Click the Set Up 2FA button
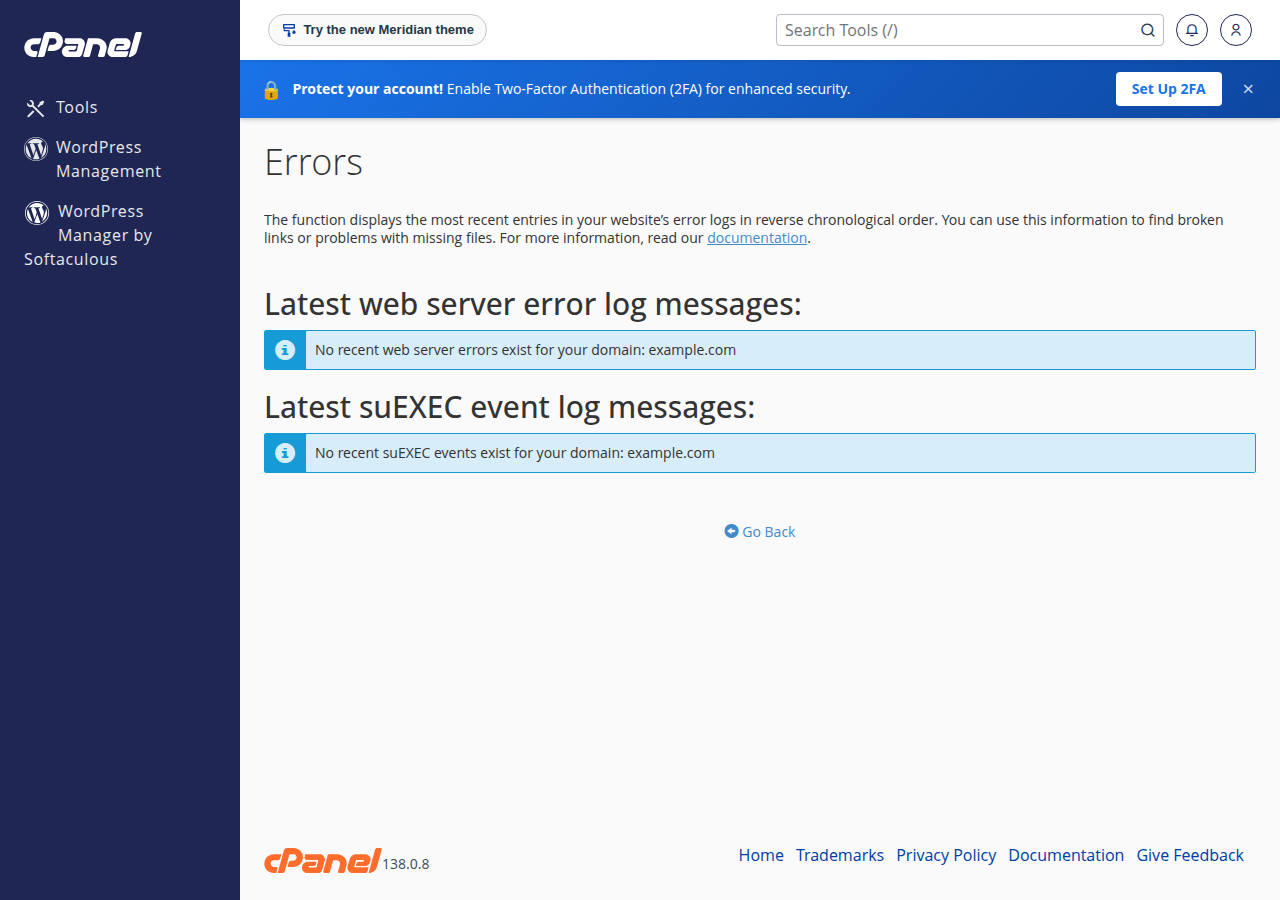Viewport: 1280px width, 900px height. [1169, 89]
